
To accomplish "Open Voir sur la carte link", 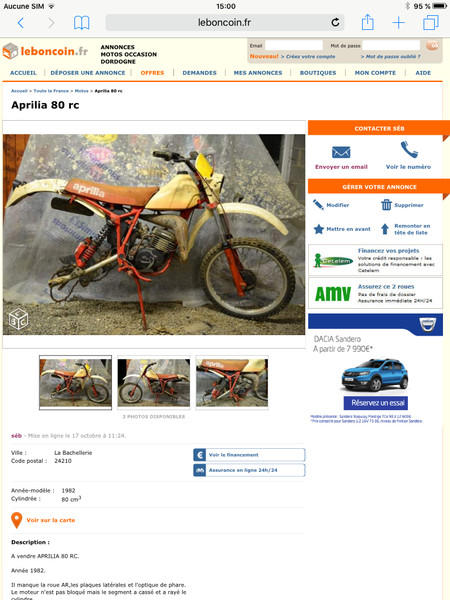I will 51,520.
